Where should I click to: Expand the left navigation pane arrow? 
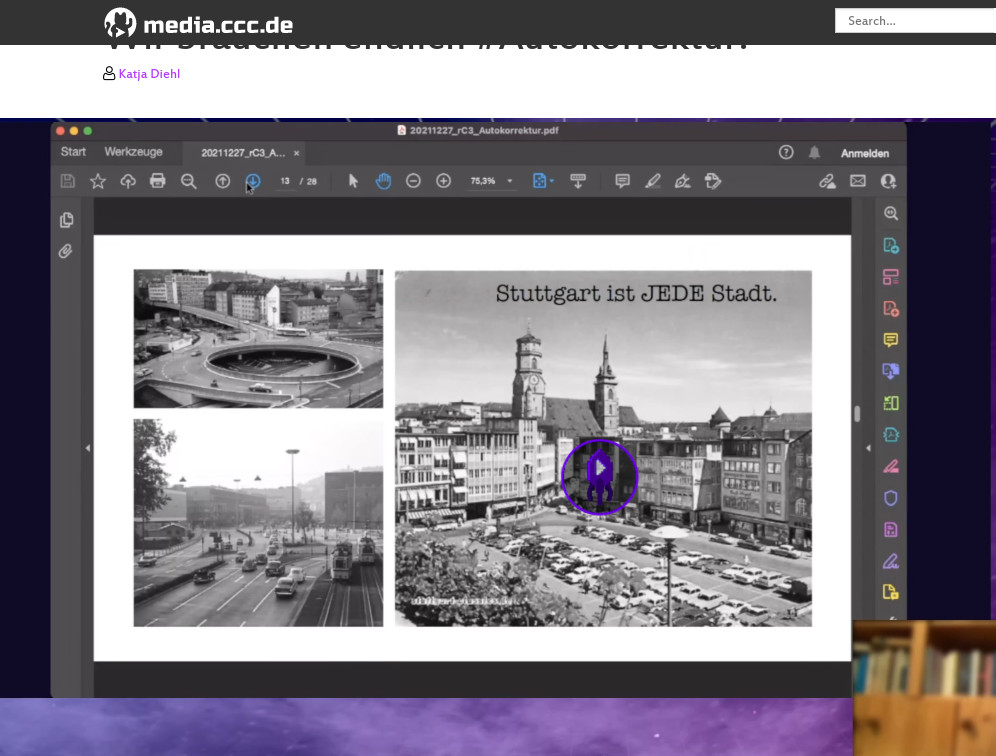(x=87, y=448)
